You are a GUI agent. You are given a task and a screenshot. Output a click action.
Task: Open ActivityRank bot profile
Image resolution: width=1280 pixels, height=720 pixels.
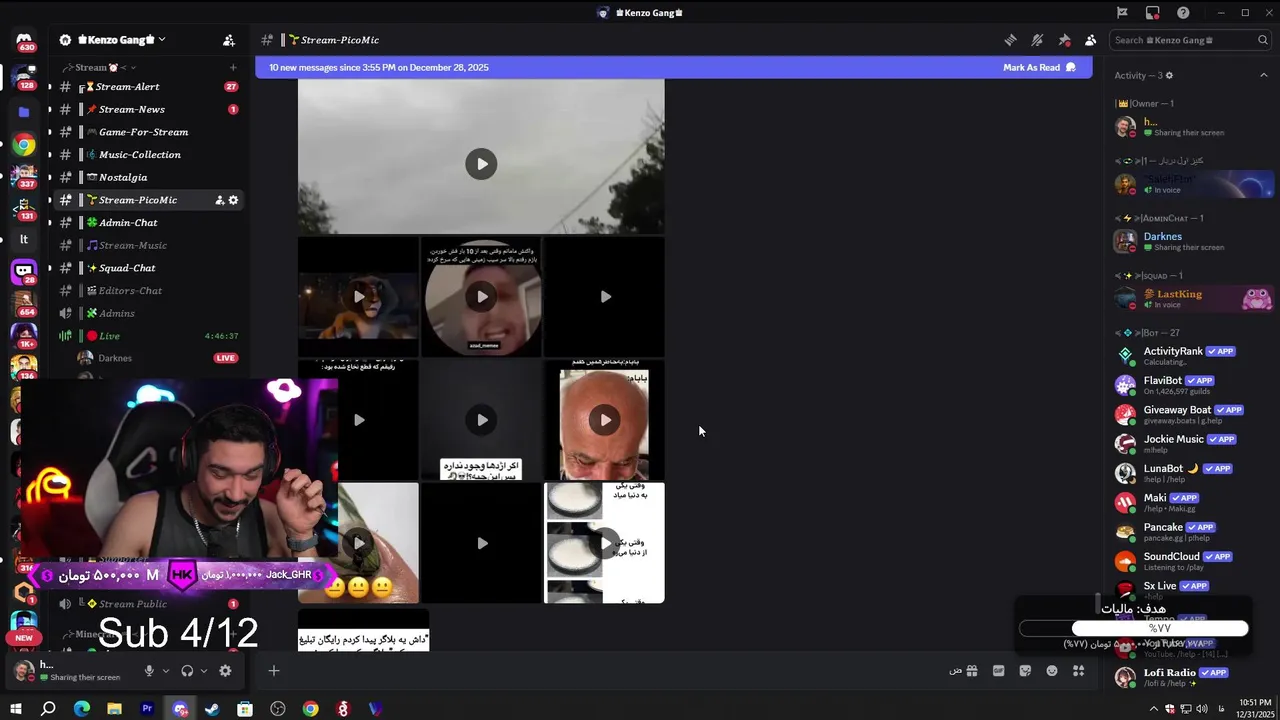tap(1193, 356)
